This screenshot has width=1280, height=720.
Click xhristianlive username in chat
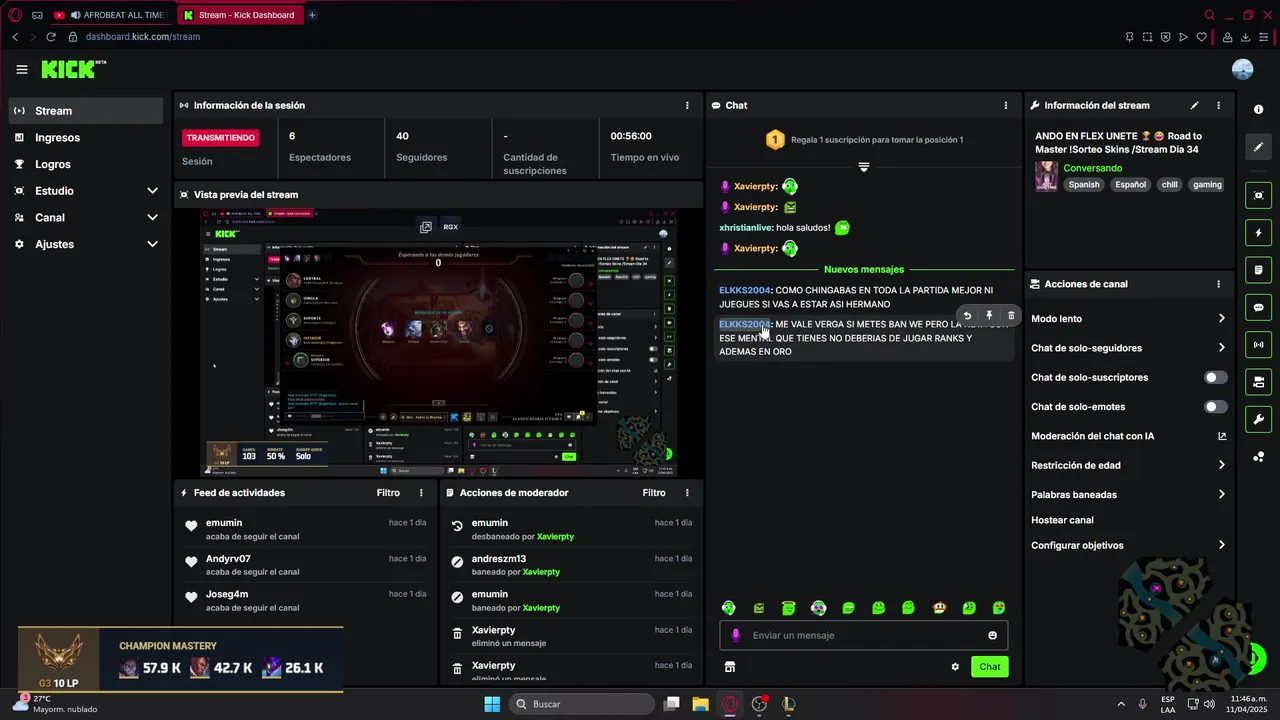pos(746,228)
